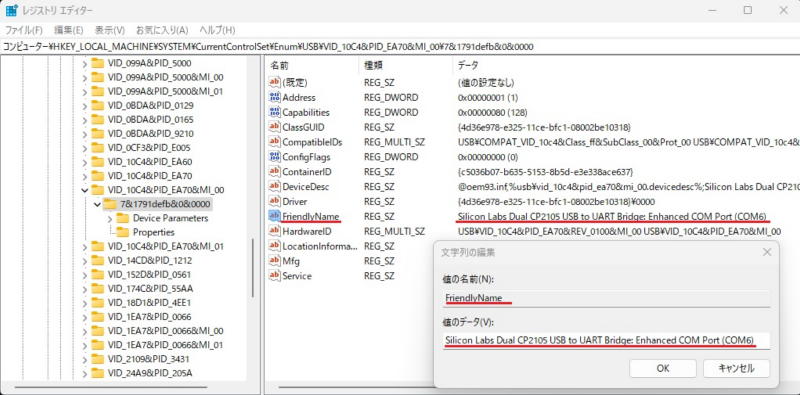Click the tree pane vertical scrollbar
Screen dimensions: 800x395
(x=253, y=267)
